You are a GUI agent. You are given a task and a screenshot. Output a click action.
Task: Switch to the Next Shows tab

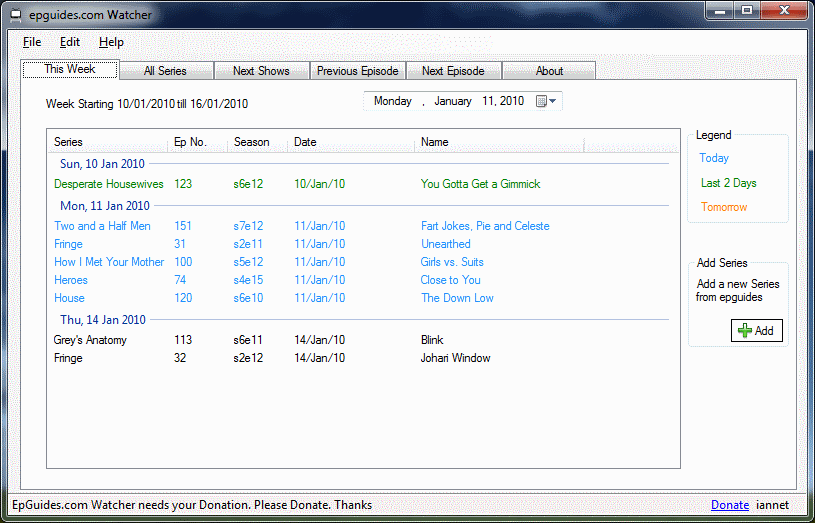(x=261, y=71)
